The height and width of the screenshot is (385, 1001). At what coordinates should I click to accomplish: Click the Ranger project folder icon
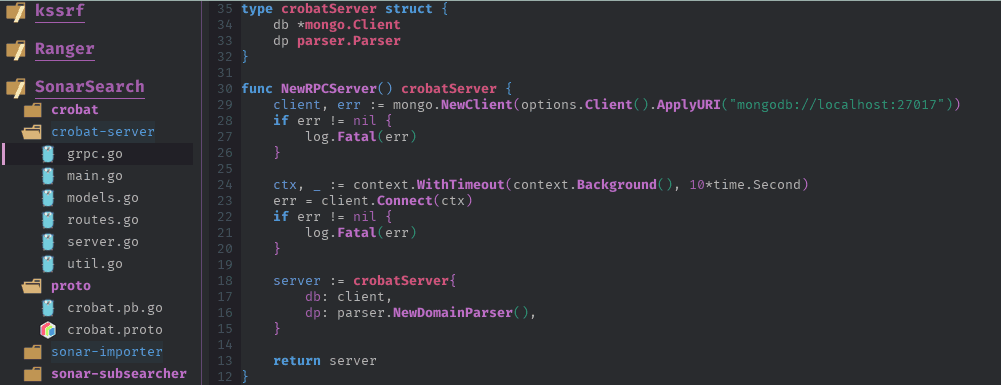point(15,49)
